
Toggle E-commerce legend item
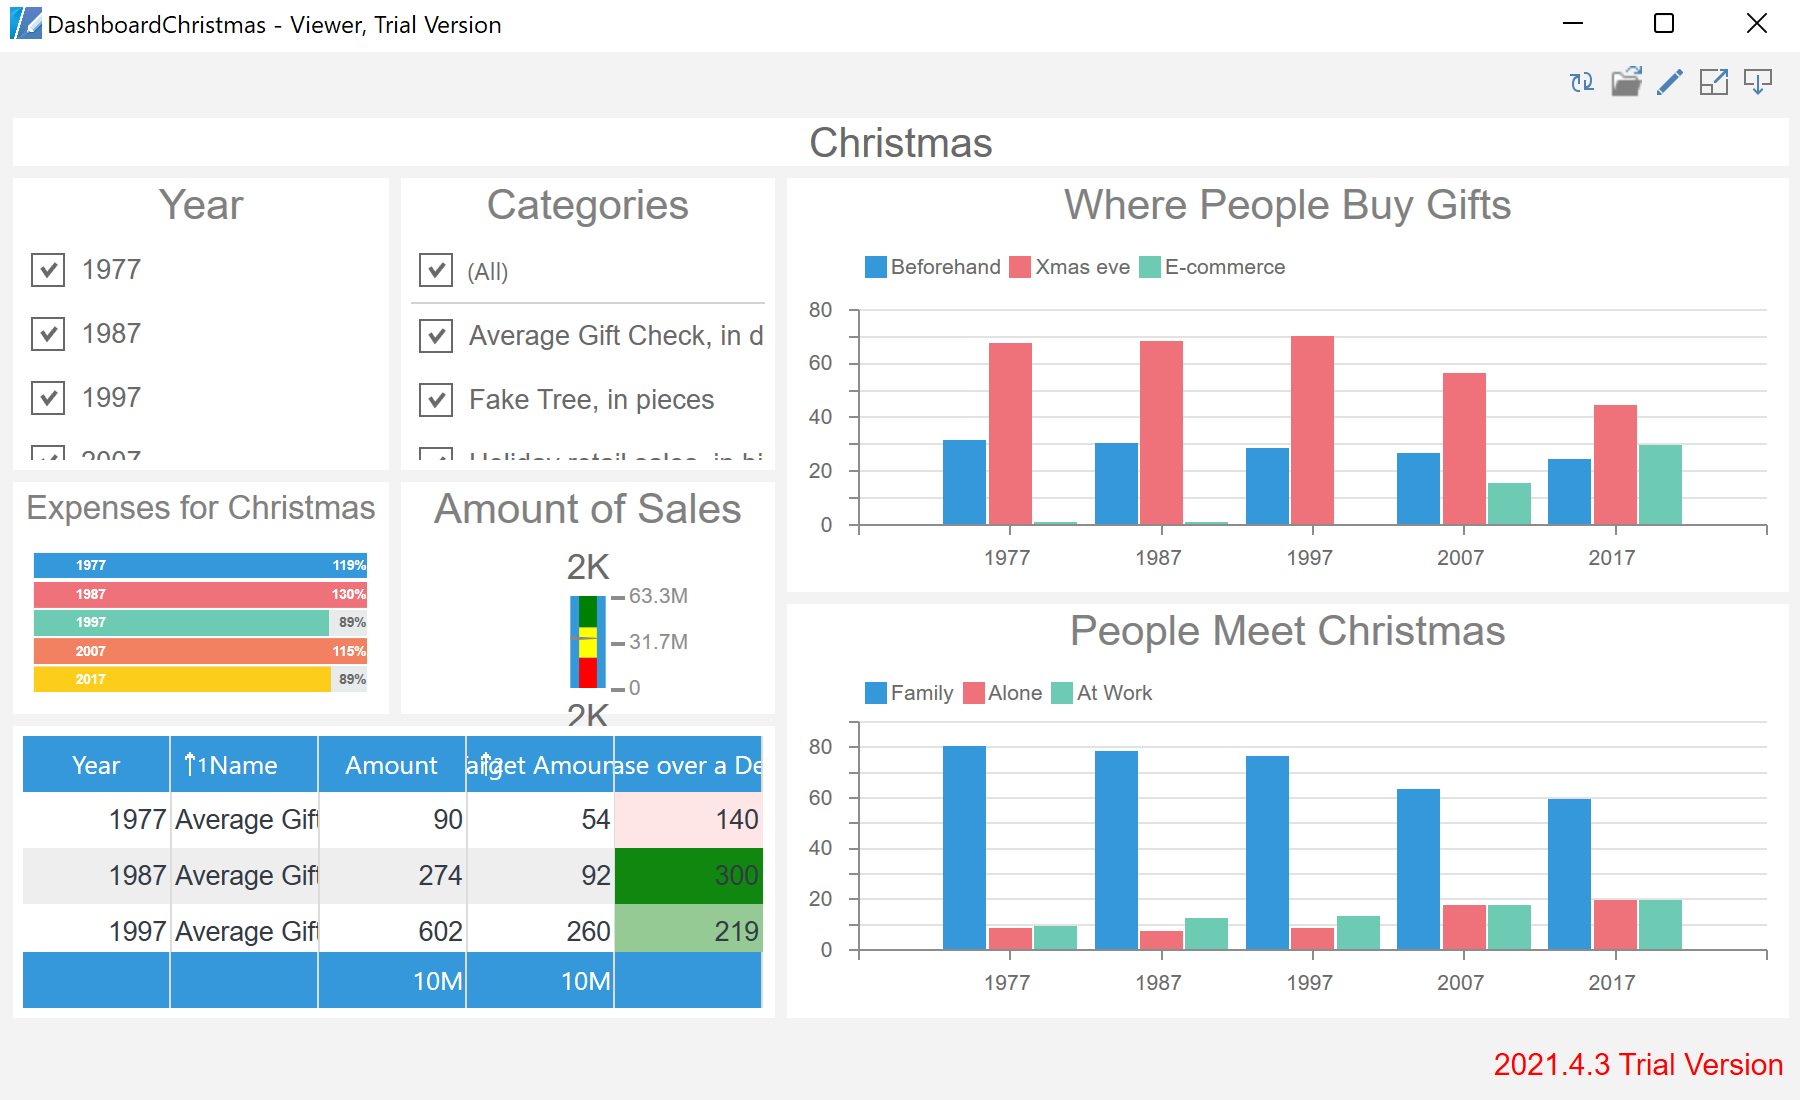click(1212, 267)
